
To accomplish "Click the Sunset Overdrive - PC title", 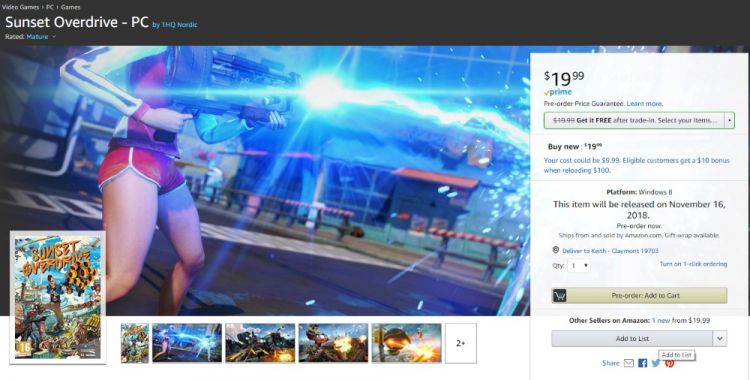I will (77, 22).
